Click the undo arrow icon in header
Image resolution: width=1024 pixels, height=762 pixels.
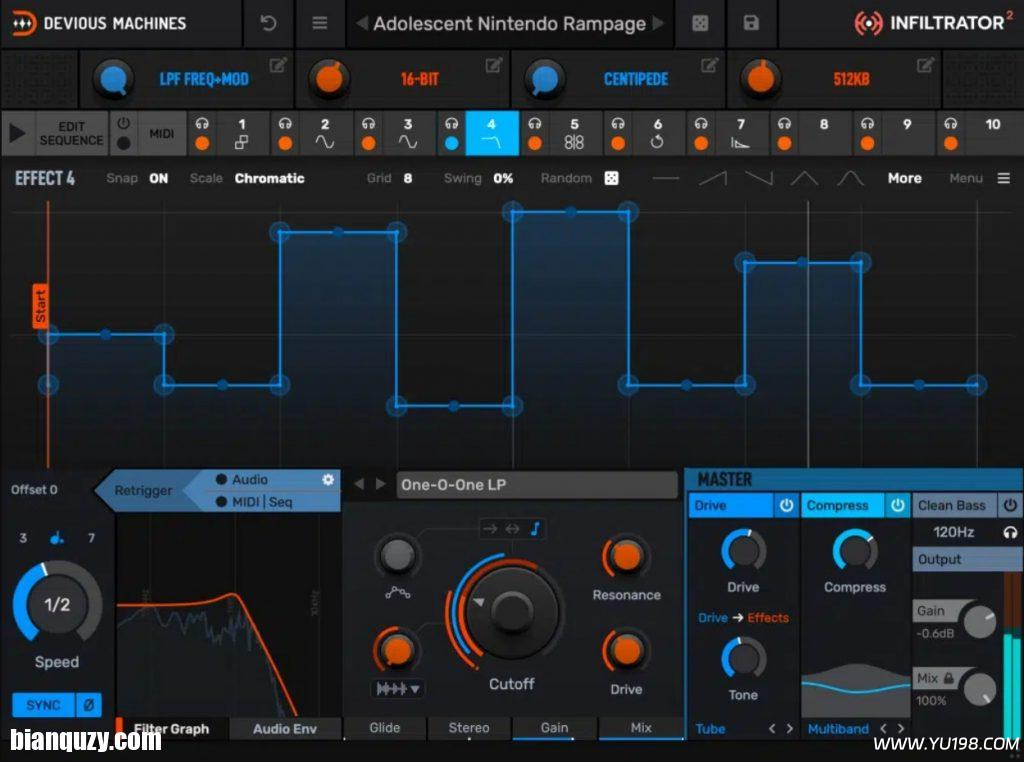[x=268, y=23]
